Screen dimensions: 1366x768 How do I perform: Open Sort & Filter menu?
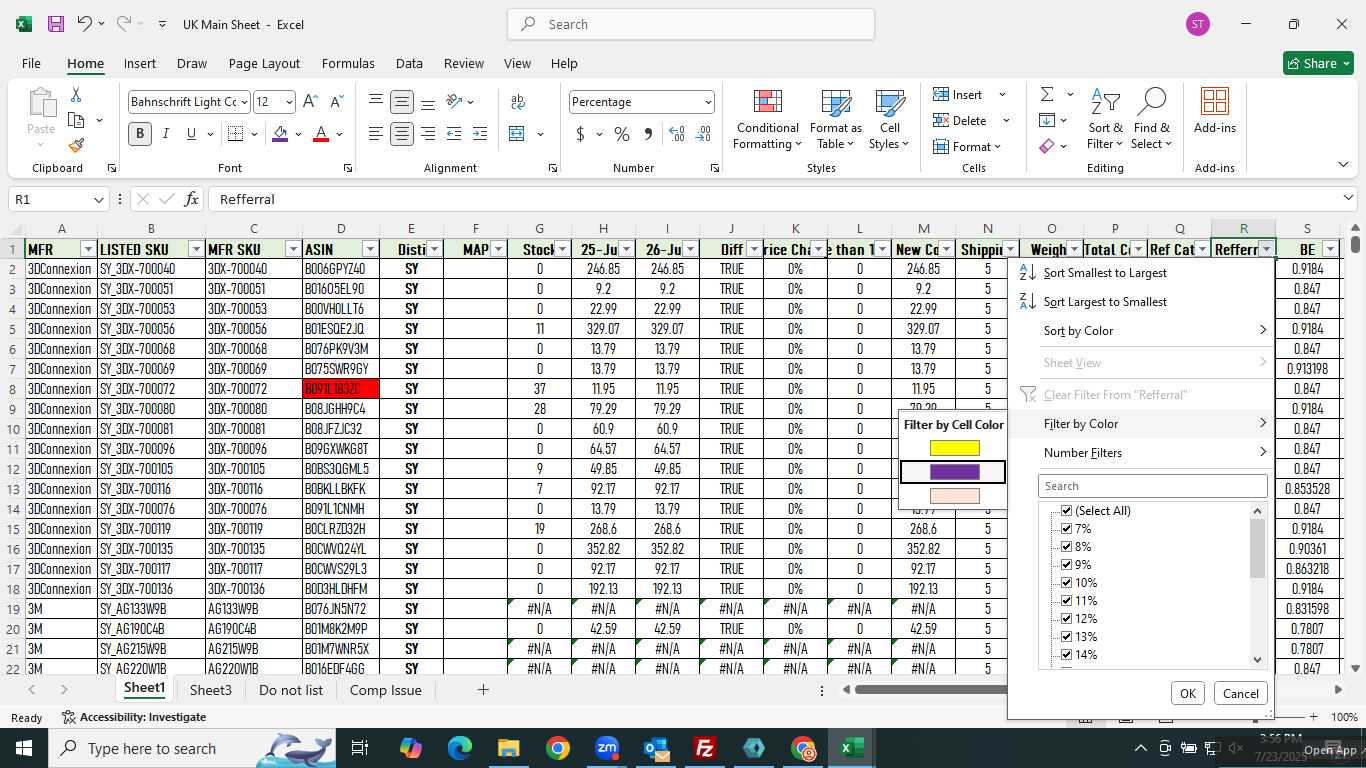click(x=1105, y=120)
